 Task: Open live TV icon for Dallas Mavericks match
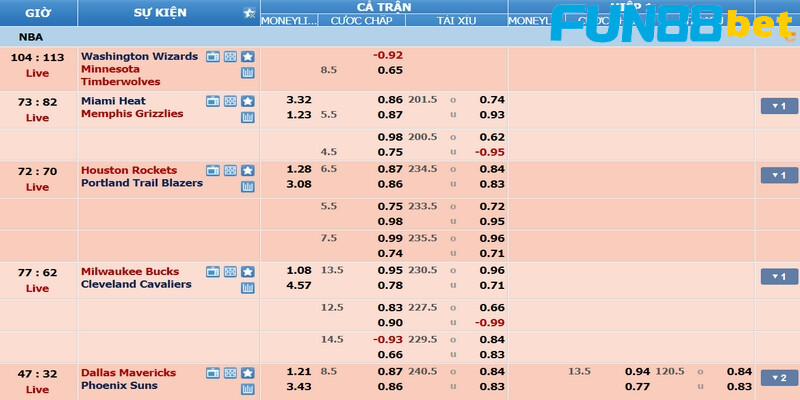pos(213,373)
